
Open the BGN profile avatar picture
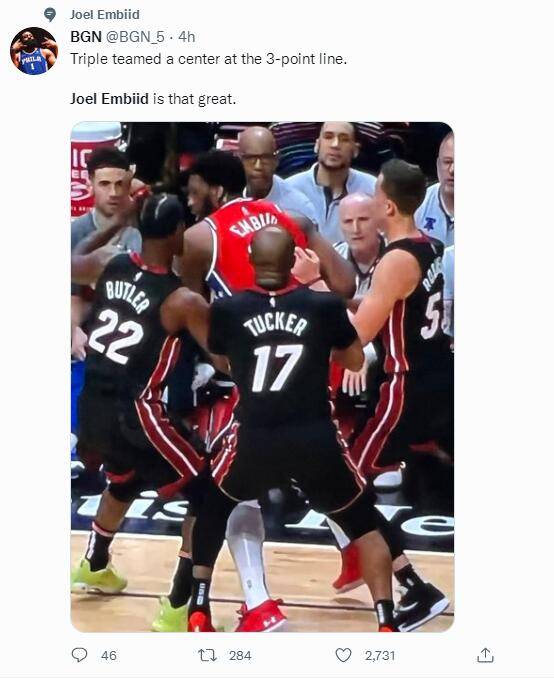pos(33,51)
